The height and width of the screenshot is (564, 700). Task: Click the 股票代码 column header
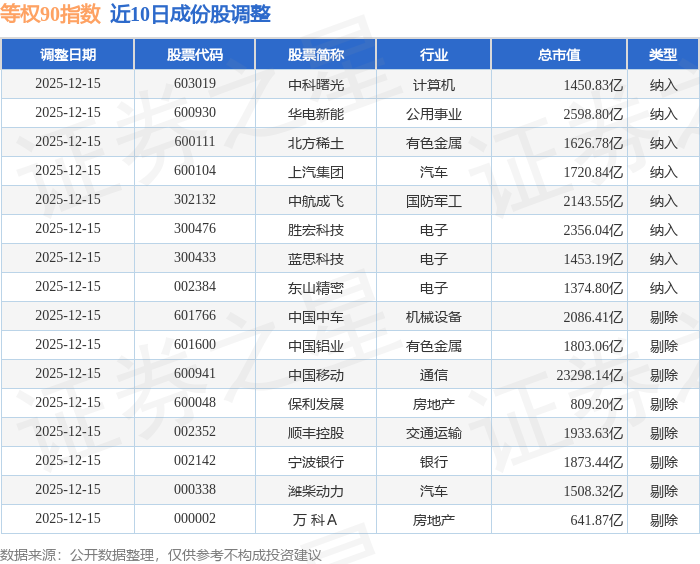pos(195,54)
